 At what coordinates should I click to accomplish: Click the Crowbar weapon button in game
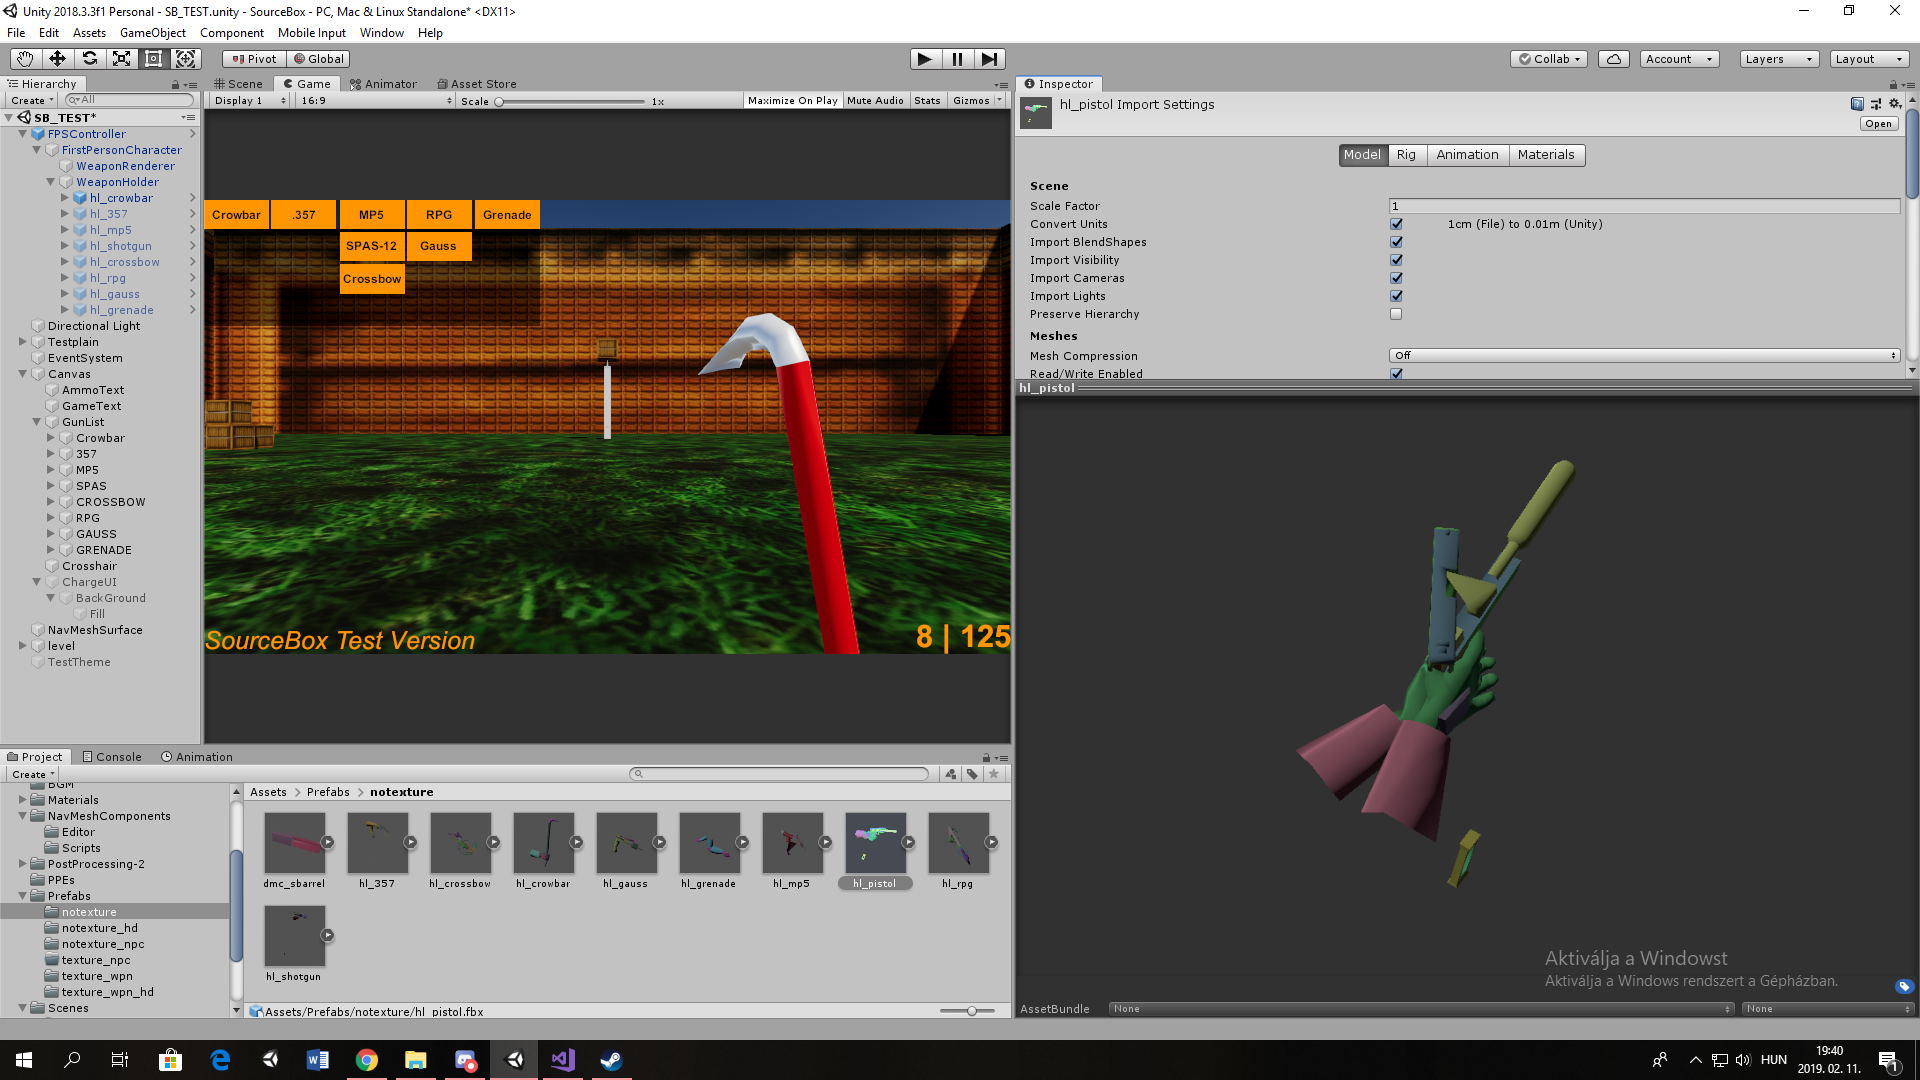tap(236, 215)
